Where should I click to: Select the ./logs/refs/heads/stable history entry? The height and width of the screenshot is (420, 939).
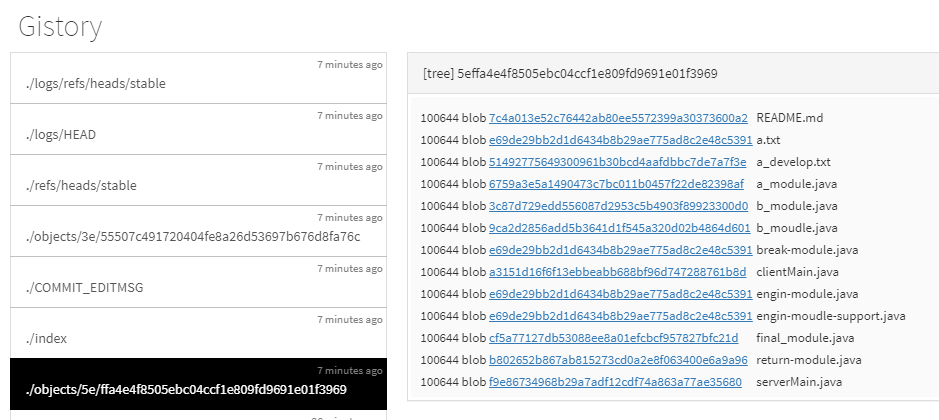198,78
